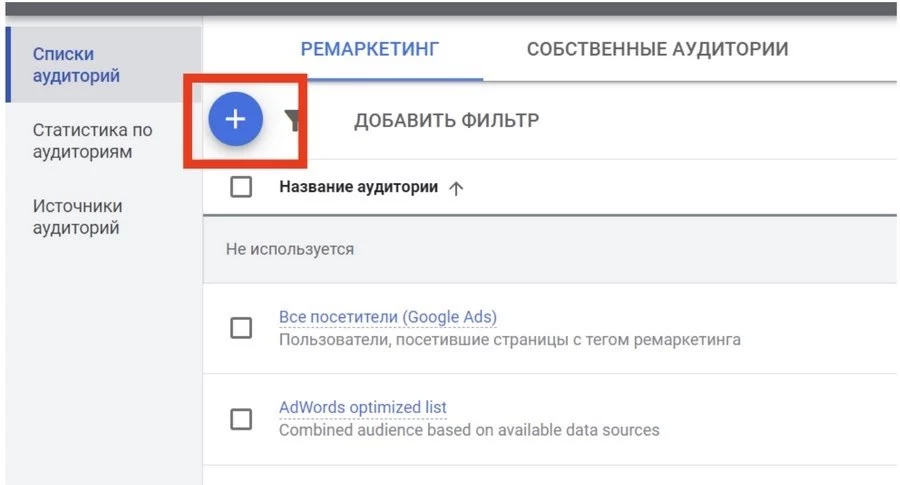Sort by the Название аудитории column header
900x485 pixels.
point(358,187)
